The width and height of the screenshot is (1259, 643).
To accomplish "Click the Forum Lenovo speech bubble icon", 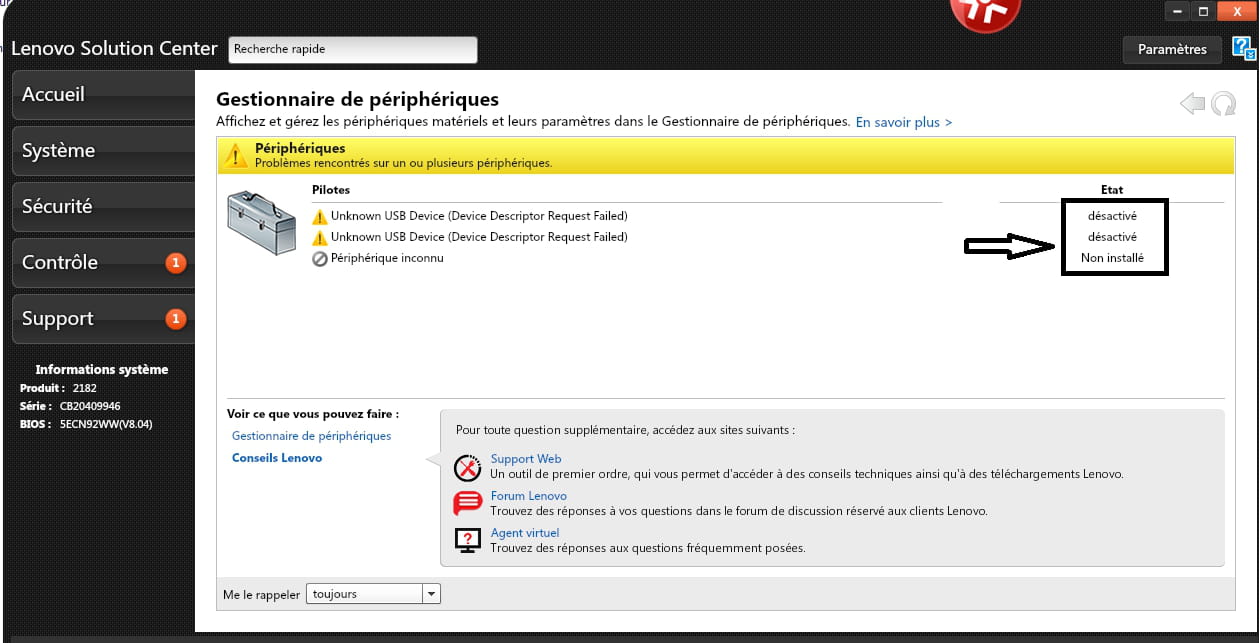I will pyautogui.click(x=468, y=503).
